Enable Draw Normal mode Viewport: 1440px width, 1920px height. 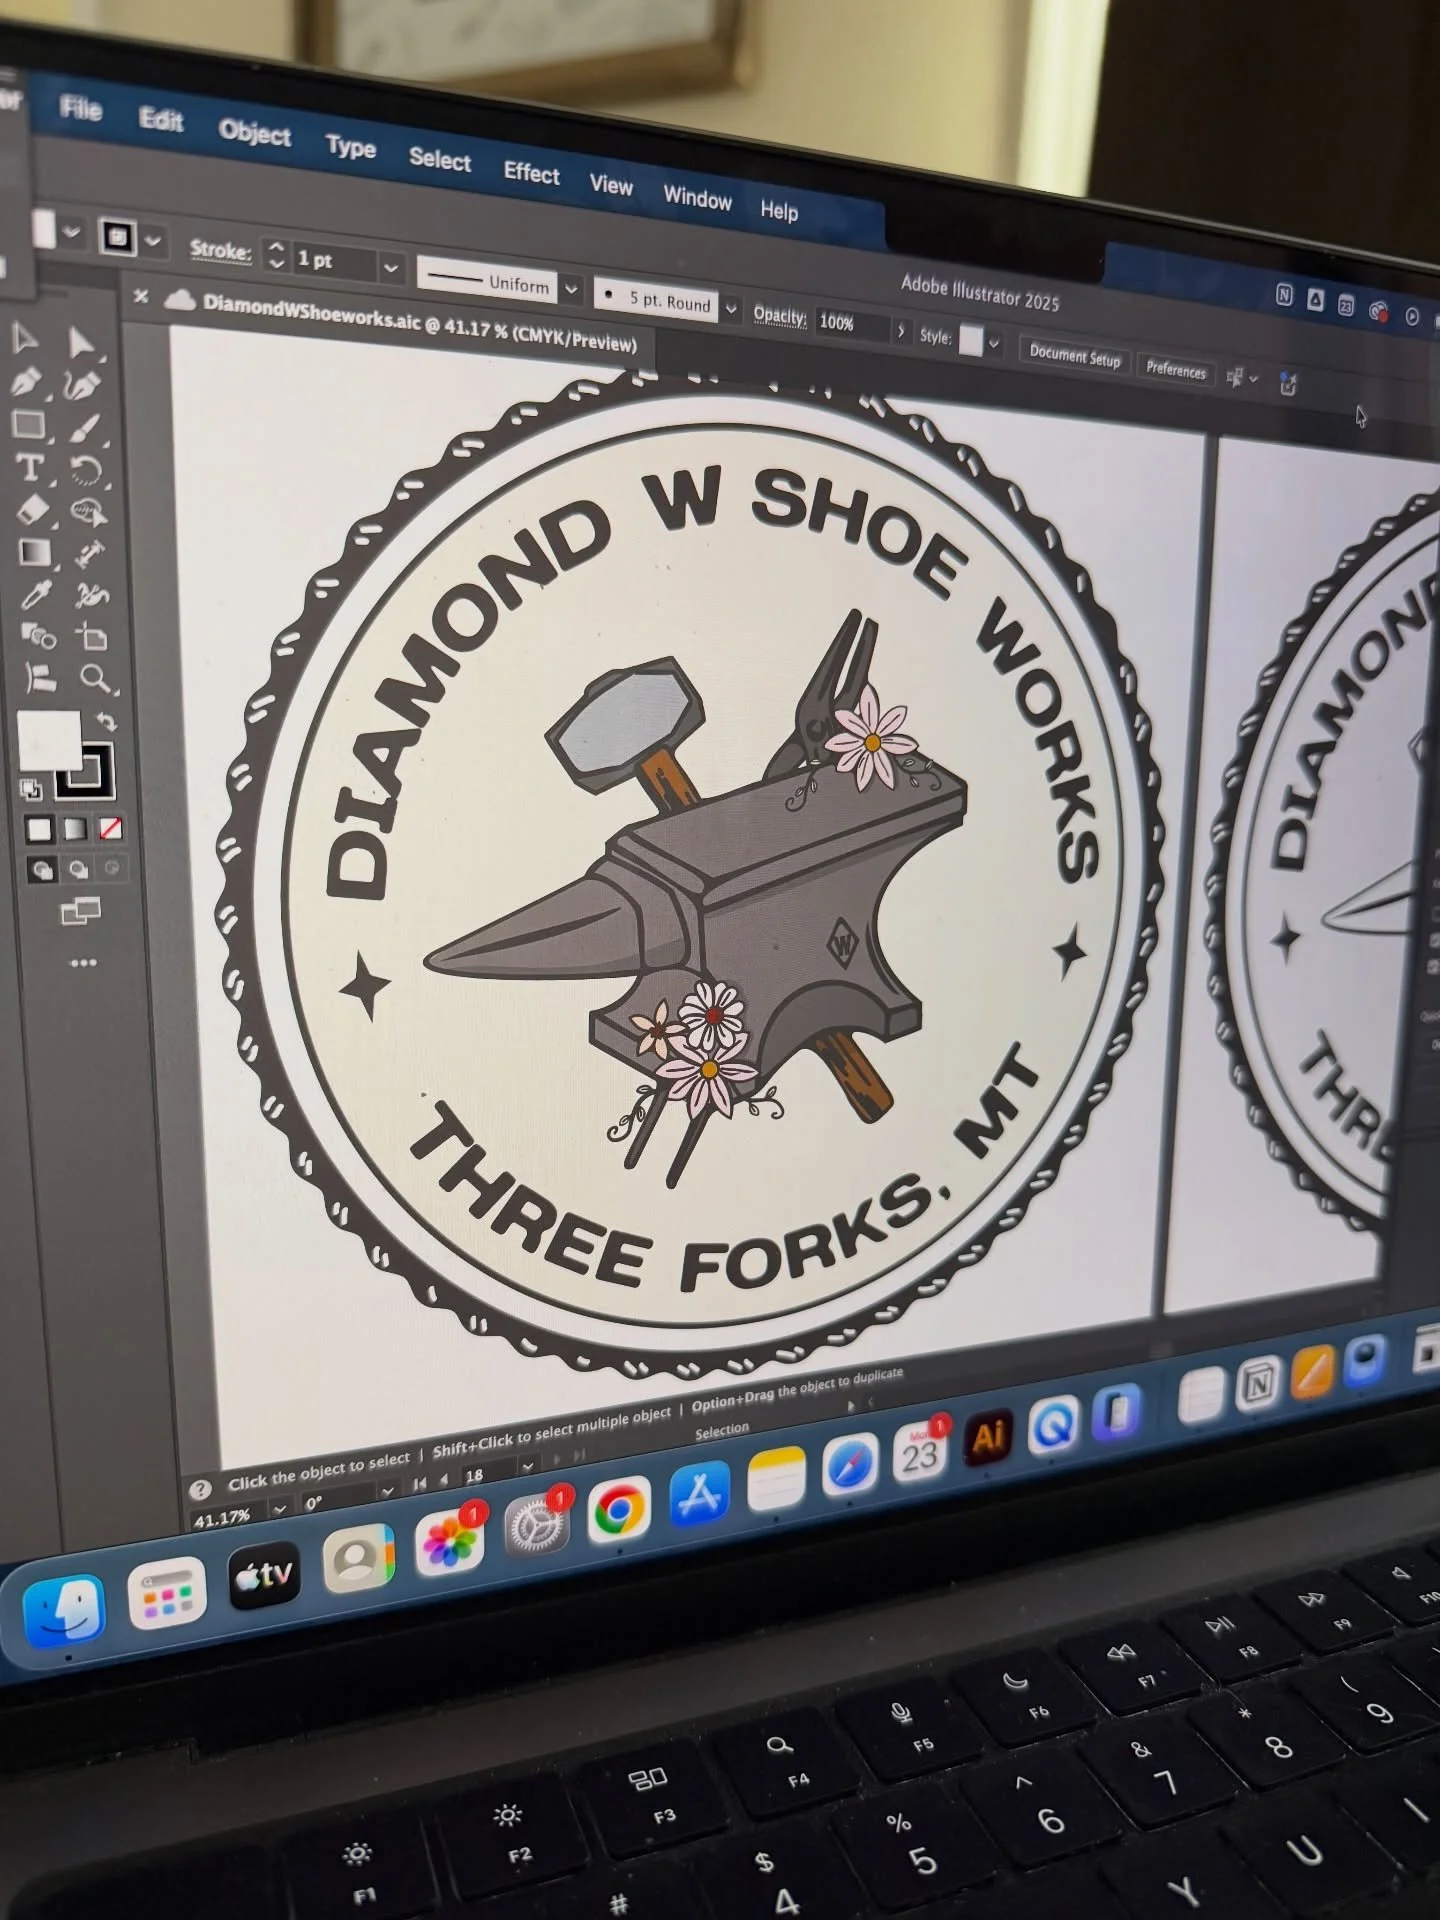42,869
